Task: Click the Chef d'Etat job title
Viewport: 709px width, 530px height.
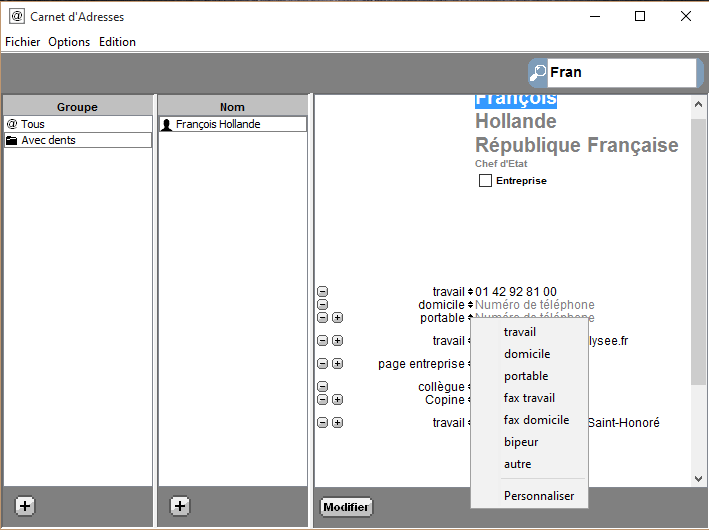Action: pos(501,164)
